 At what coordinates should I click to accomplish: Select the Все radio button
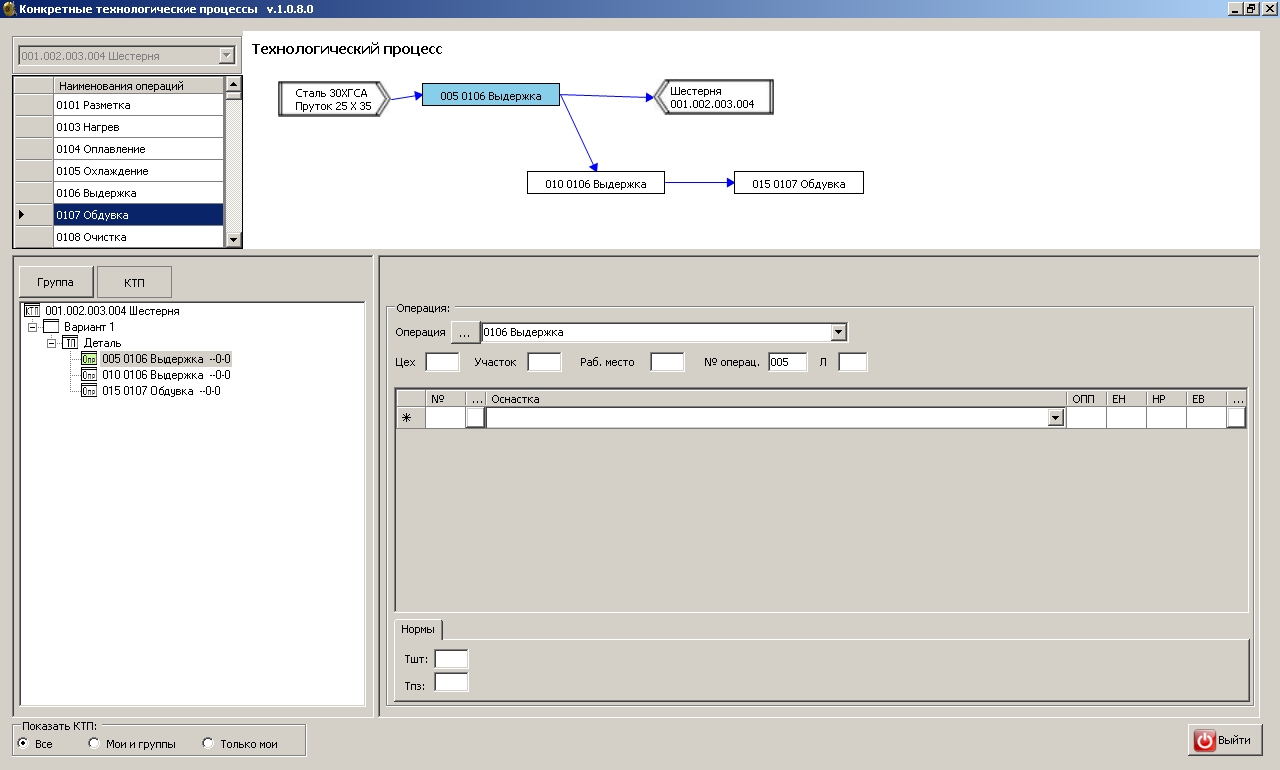pyautogui.click(x=23, y=743)
